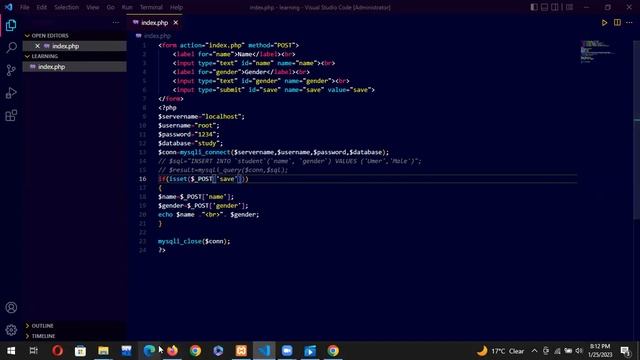Click the echo $name statement line
The image size is (640, 360).
point(208,215)
